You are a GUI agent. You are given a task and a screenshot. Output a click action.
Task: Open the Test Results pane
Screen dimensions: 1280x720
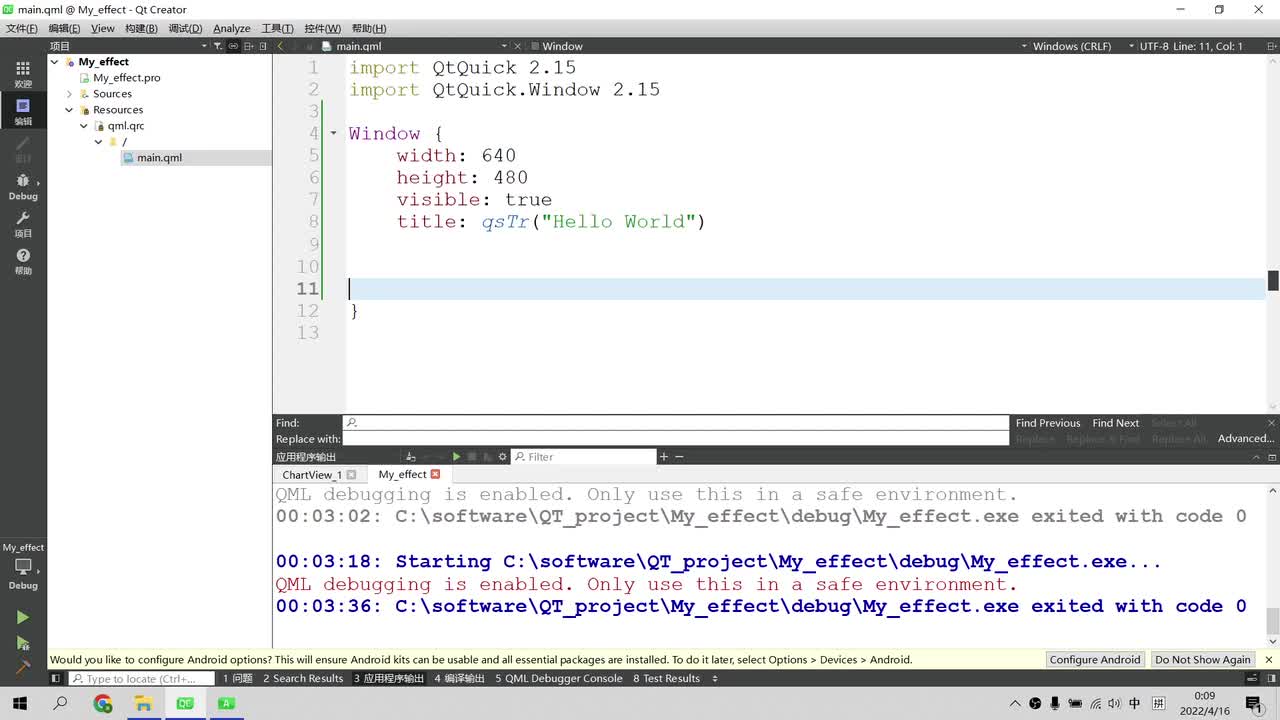coord(667,679)
